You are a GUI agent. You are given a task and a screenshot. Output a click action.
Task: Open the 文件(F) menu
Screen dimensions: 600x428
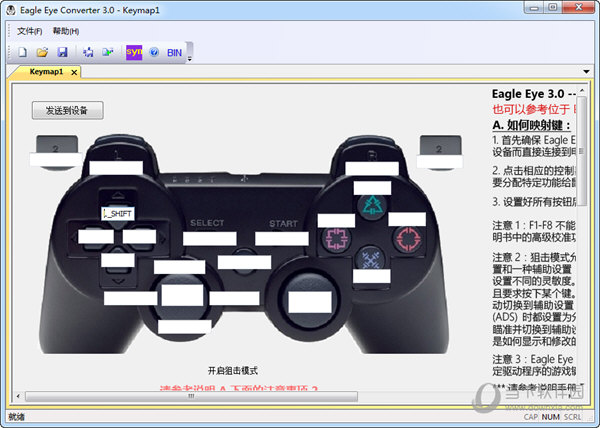pos(29,31)
